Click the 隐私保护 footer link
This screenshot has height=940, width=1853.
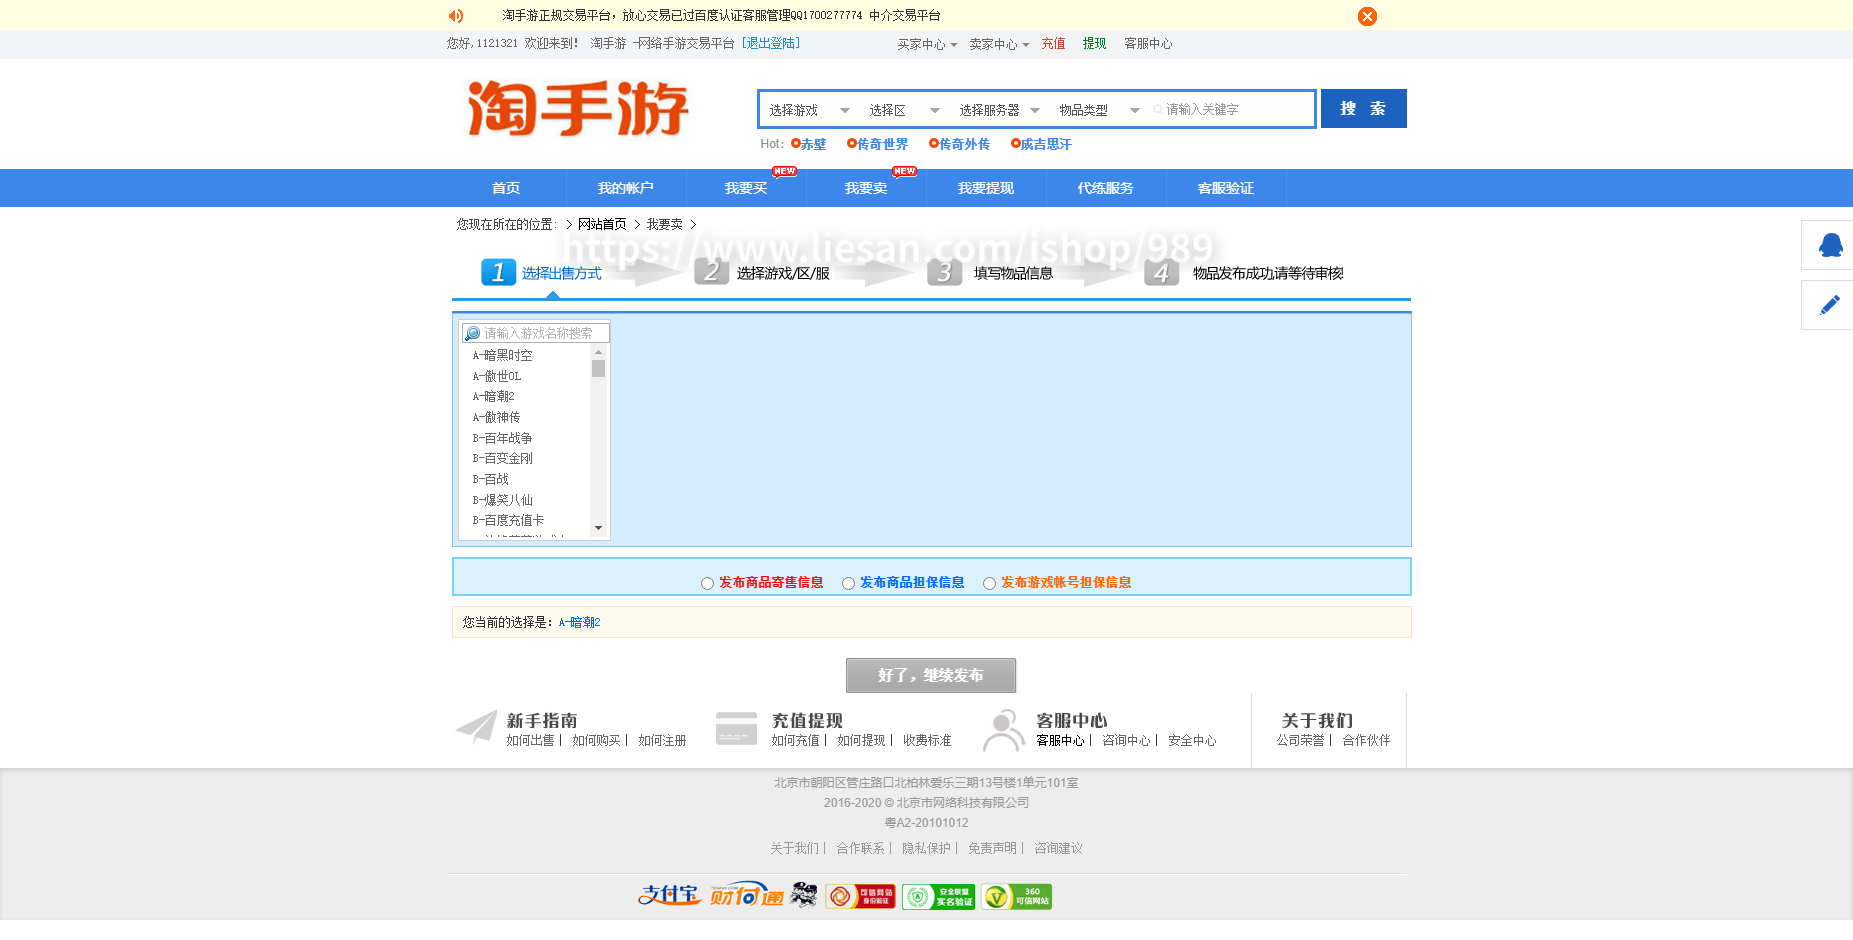coord(926,848)
